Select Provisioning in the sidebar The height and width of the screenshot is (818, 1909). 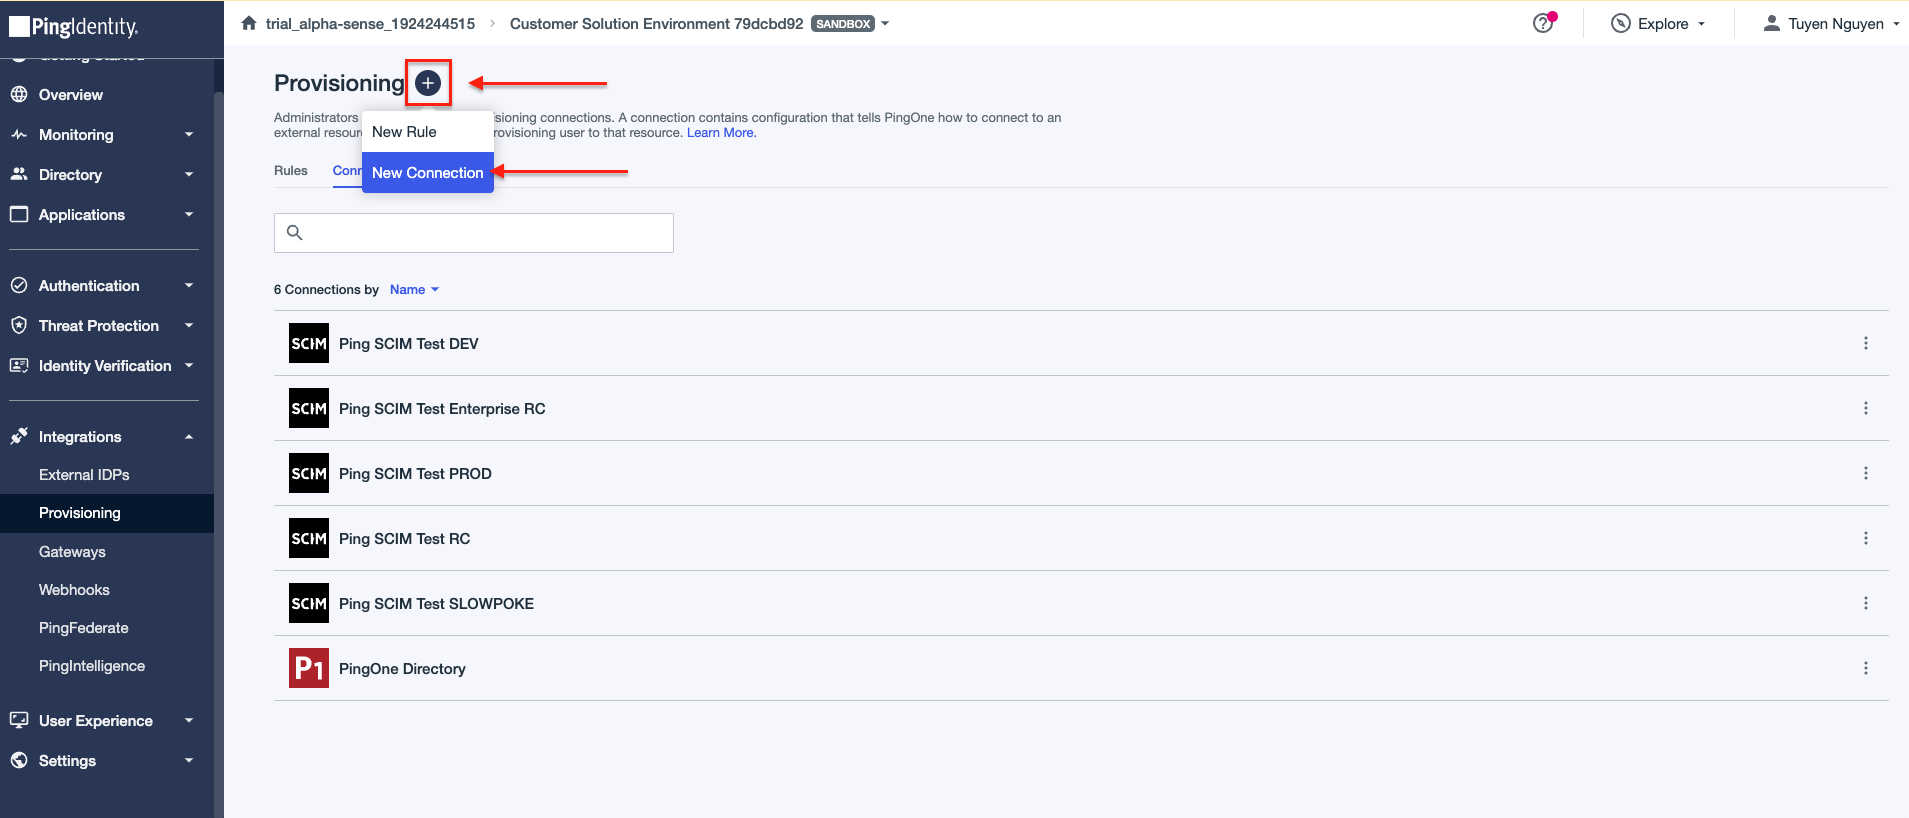[x=107, y=513]
